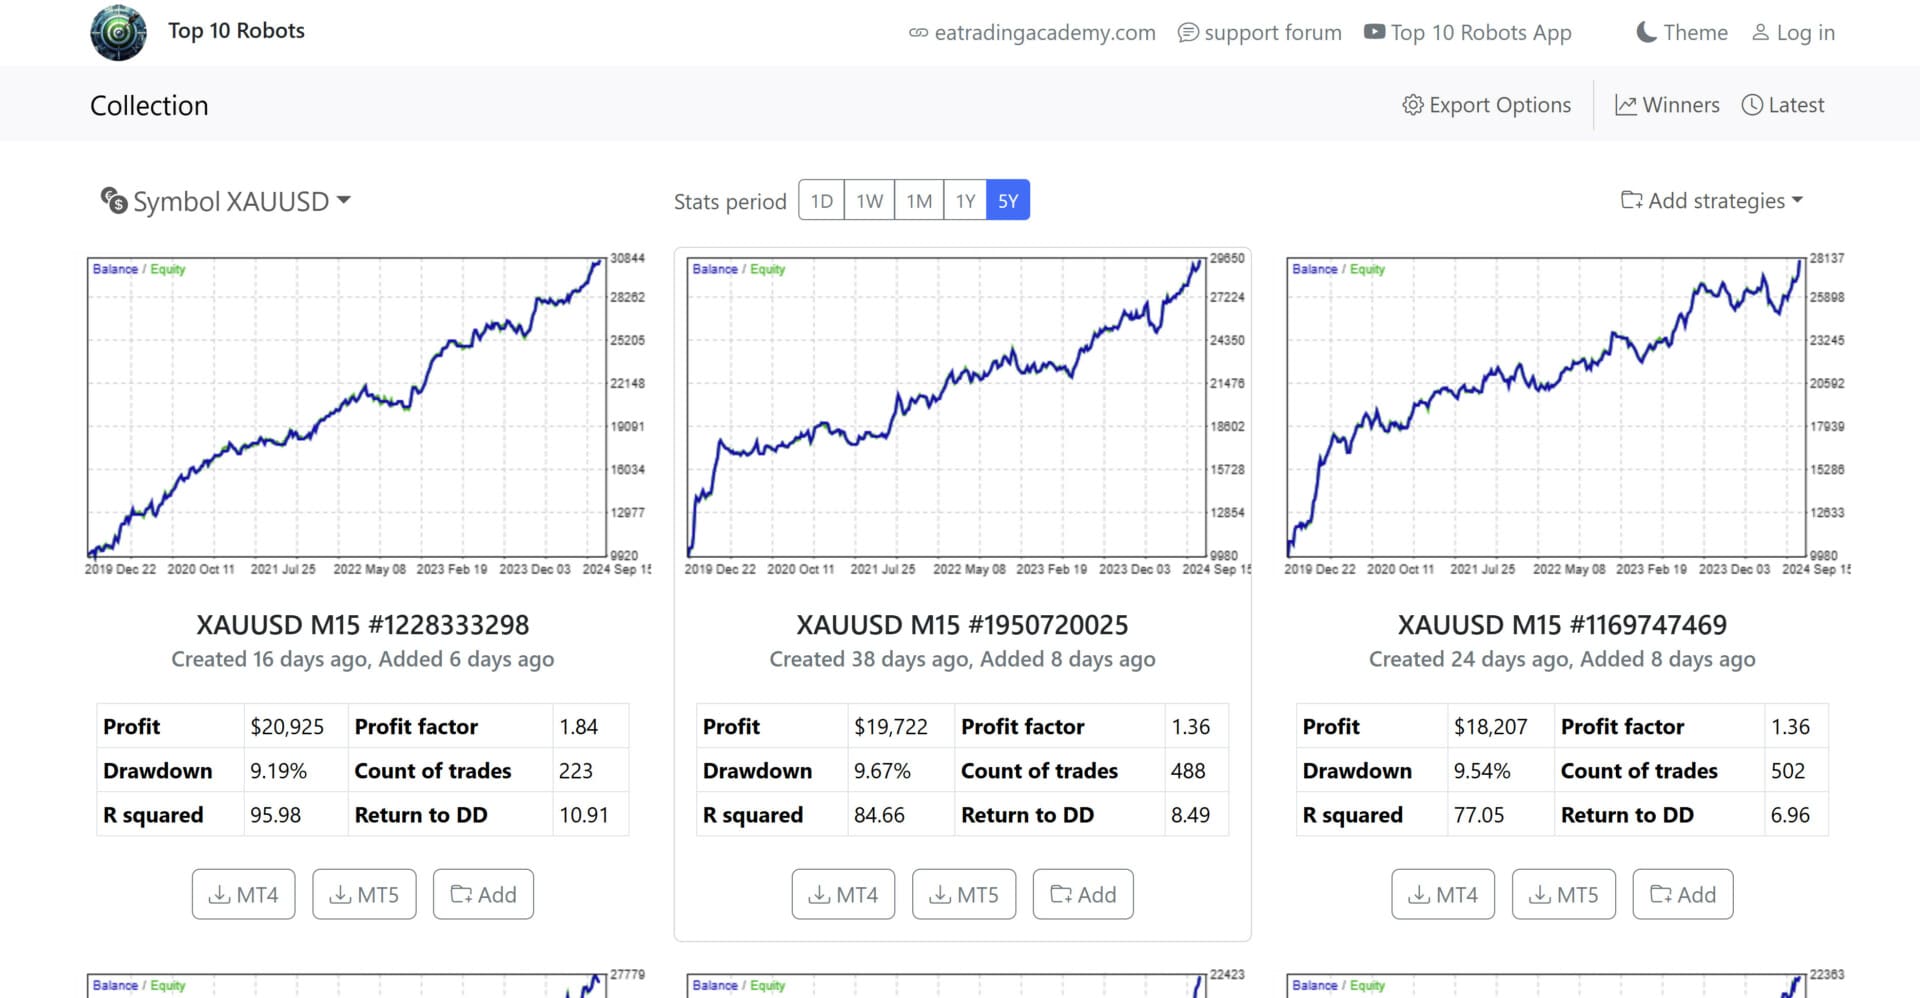Click the Top 10 Robots target logo
Image resolution: width=1920 pixels, height=998 pixels.
118,32
